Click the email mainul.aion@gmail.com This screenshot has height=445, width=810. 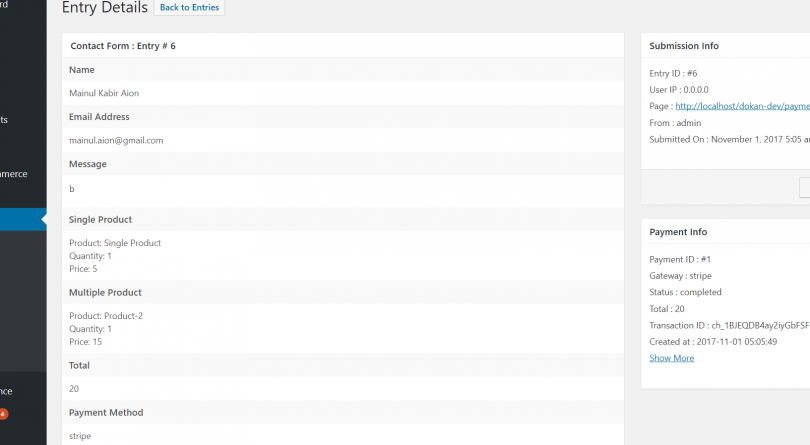(116, 141)
